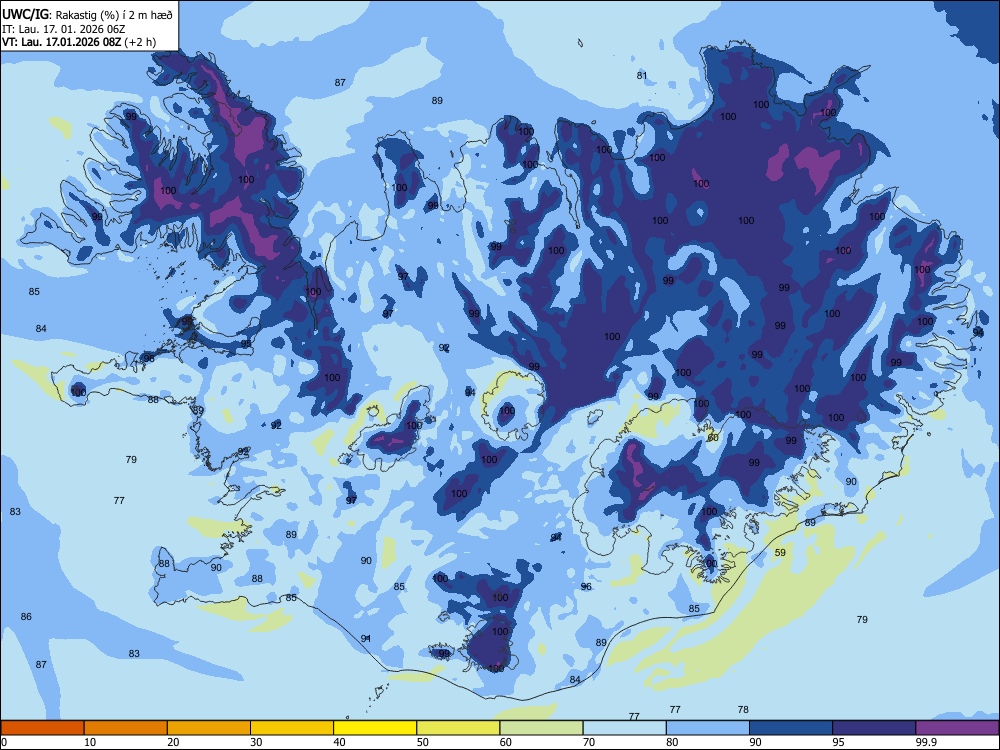The height and width of the screenshot is (750, 1000).
Task: Click the 50–60 pale yellow legend swatch
Action: [x=458, y=728]
